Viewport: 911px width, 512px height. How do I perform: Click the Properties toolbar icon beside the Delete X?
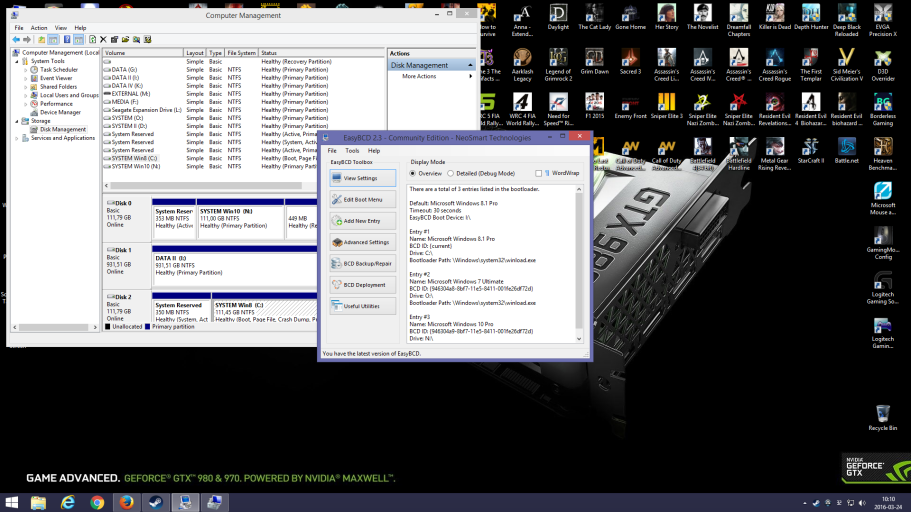click(x=114, y=40)
